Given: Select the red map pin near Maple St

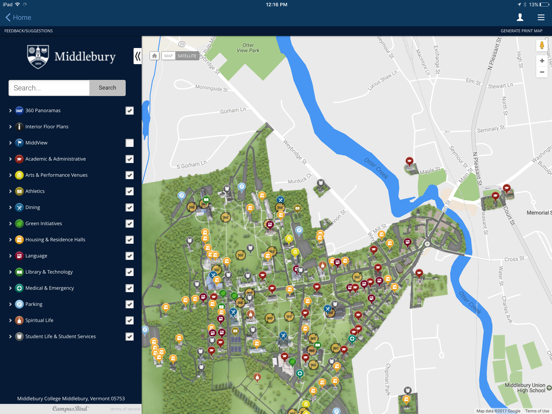Looking at the screenshot, I should [409, 162].
